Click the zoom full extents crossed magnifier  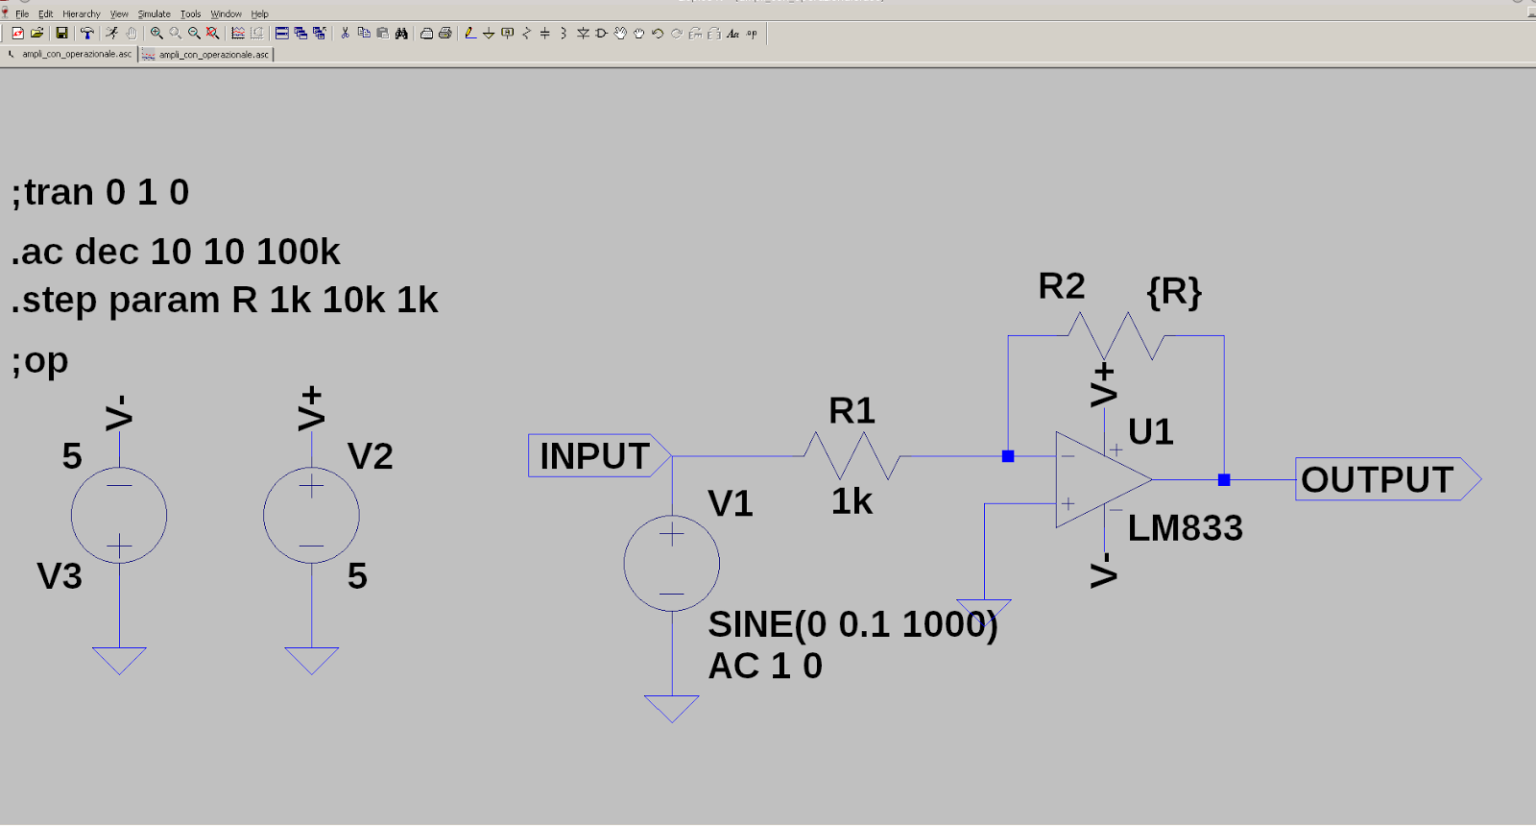pyautogui.click(x=212, y=33)
